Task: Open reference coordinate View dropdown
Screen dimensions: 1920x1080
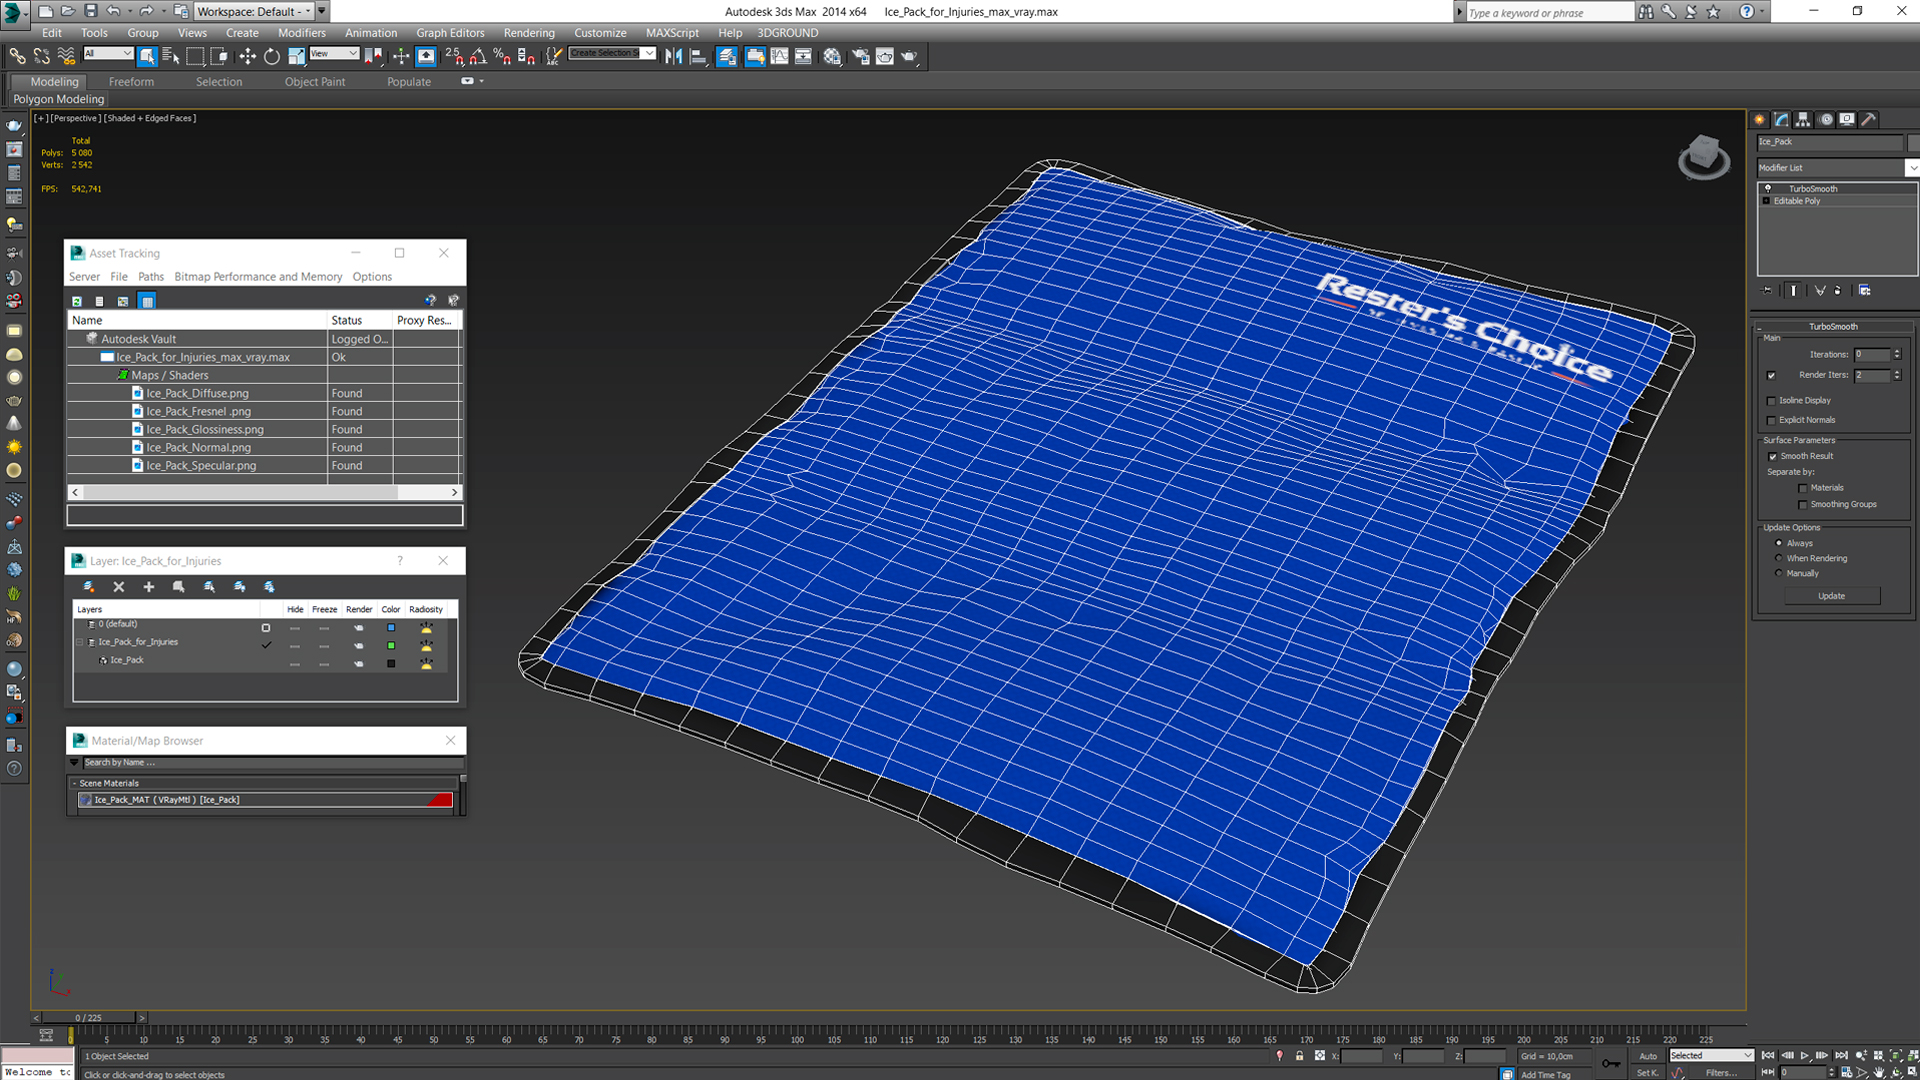Action: (x=334, y=53)
